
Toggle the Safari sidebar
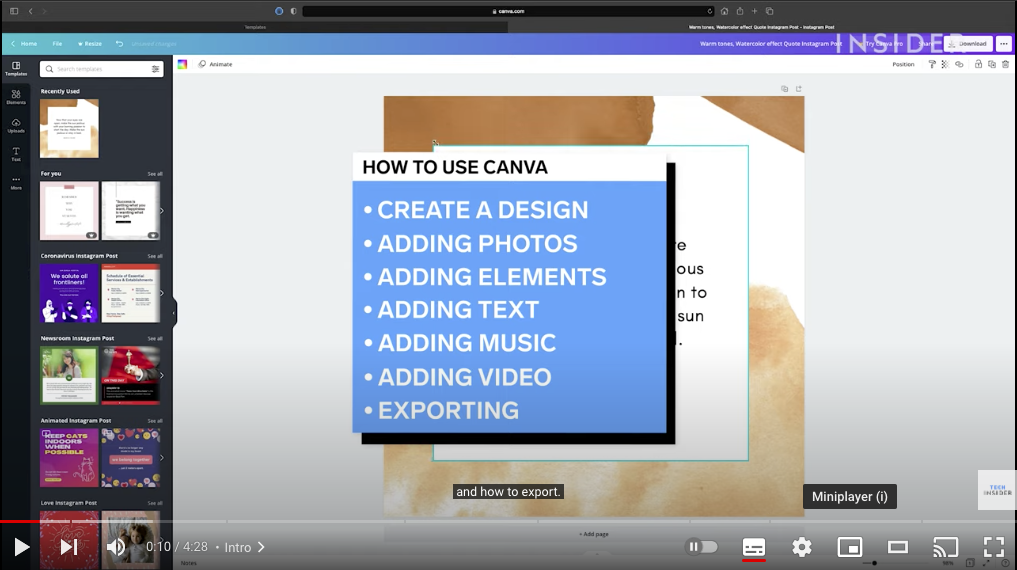pos(14,11)
